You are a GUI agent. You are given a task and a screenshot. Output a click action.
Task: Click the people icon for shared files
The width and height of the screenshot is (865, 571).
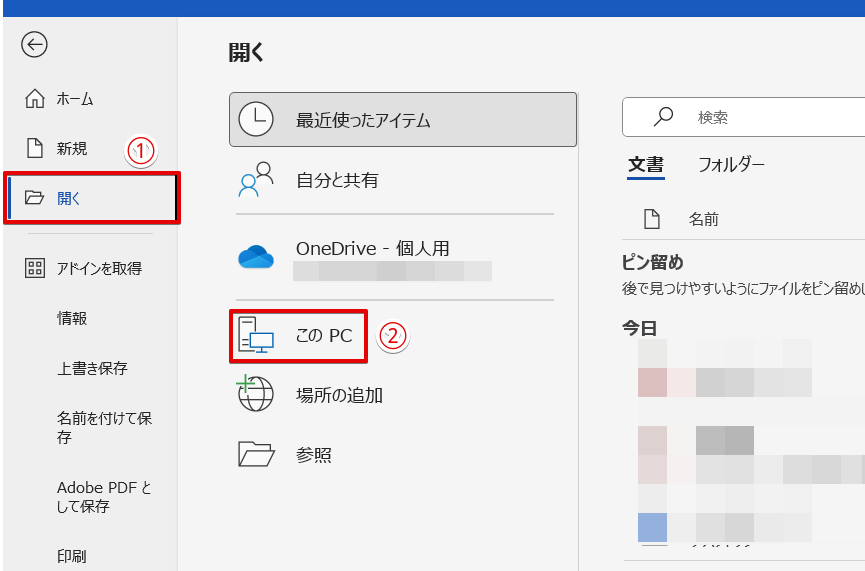coord(256,179)
